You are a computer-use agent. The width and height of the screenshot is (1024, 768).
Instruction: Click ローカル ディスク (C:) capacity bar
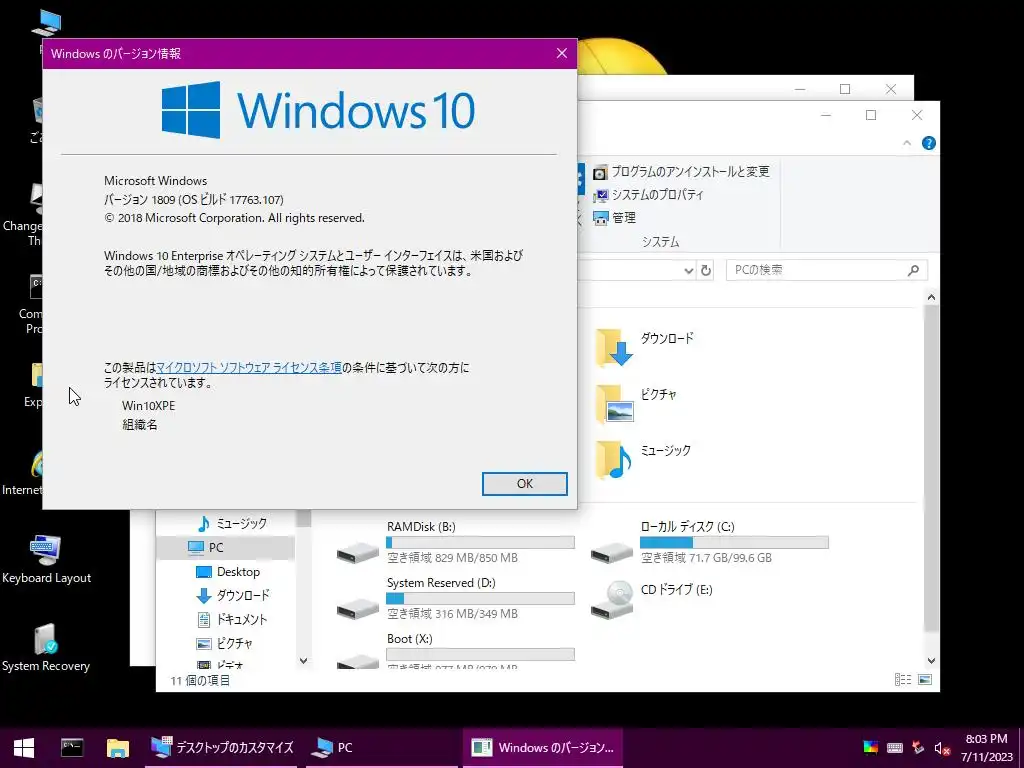click(x=734, y=543)
